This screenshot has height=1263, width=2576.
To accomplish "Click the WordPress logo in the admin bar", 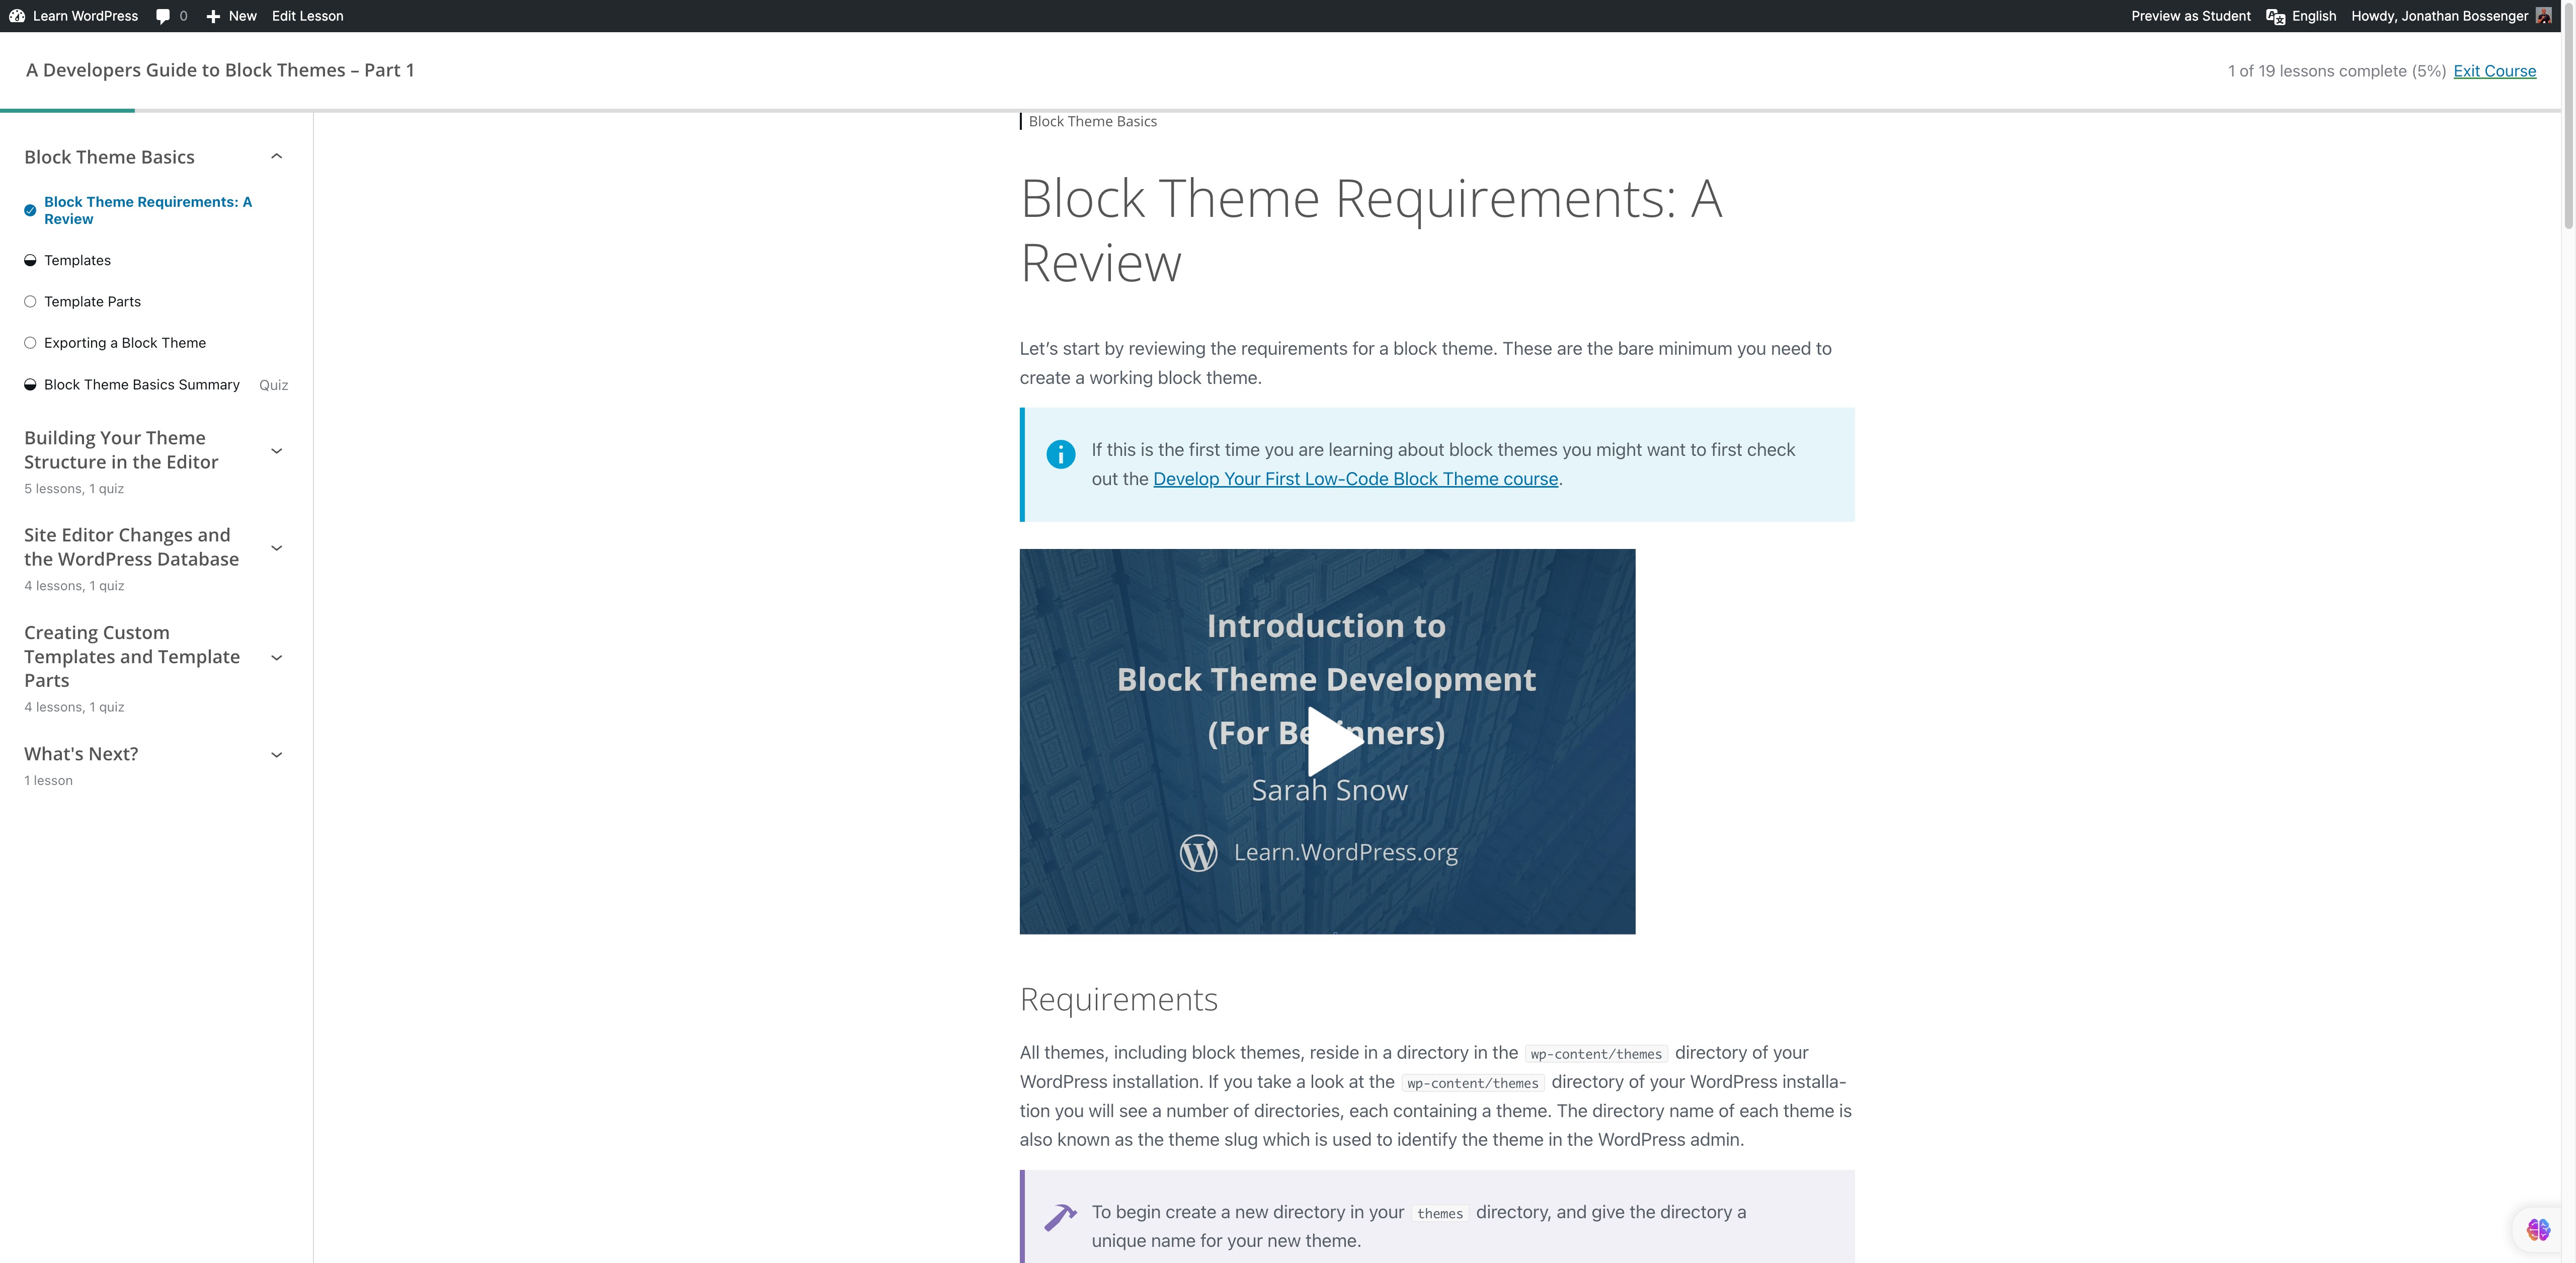I will (x=17, y=16).
